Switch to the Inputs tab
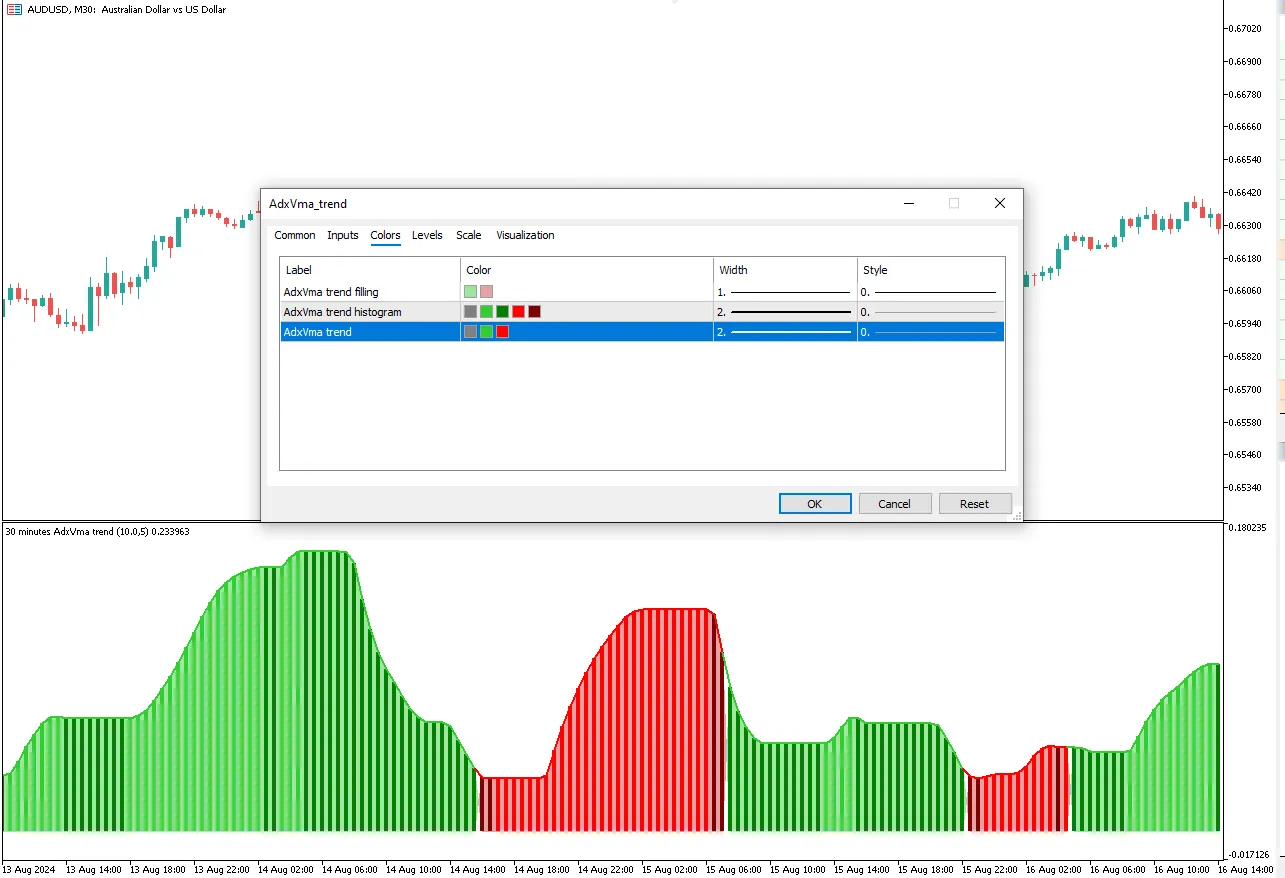1285x878 pixels. coord(343,235)
